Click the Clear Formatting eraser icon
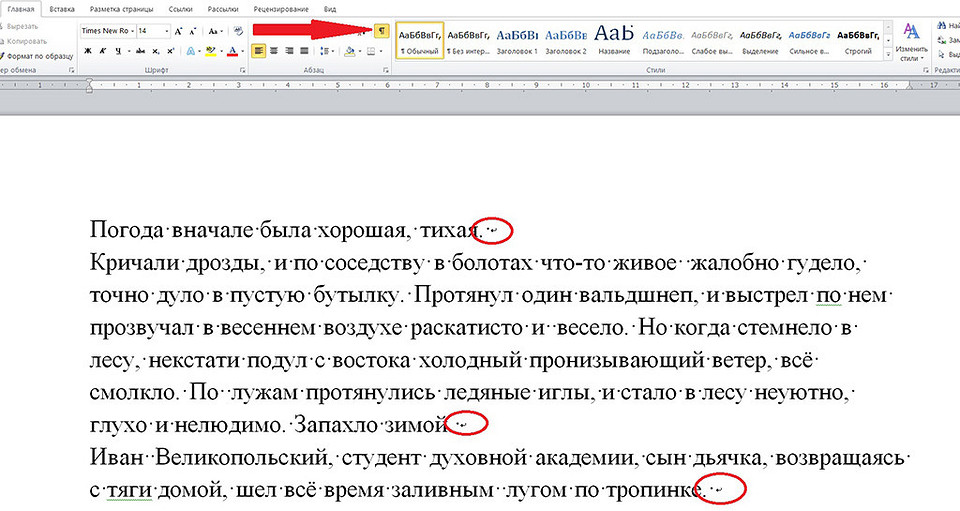 tap(238, 31)
